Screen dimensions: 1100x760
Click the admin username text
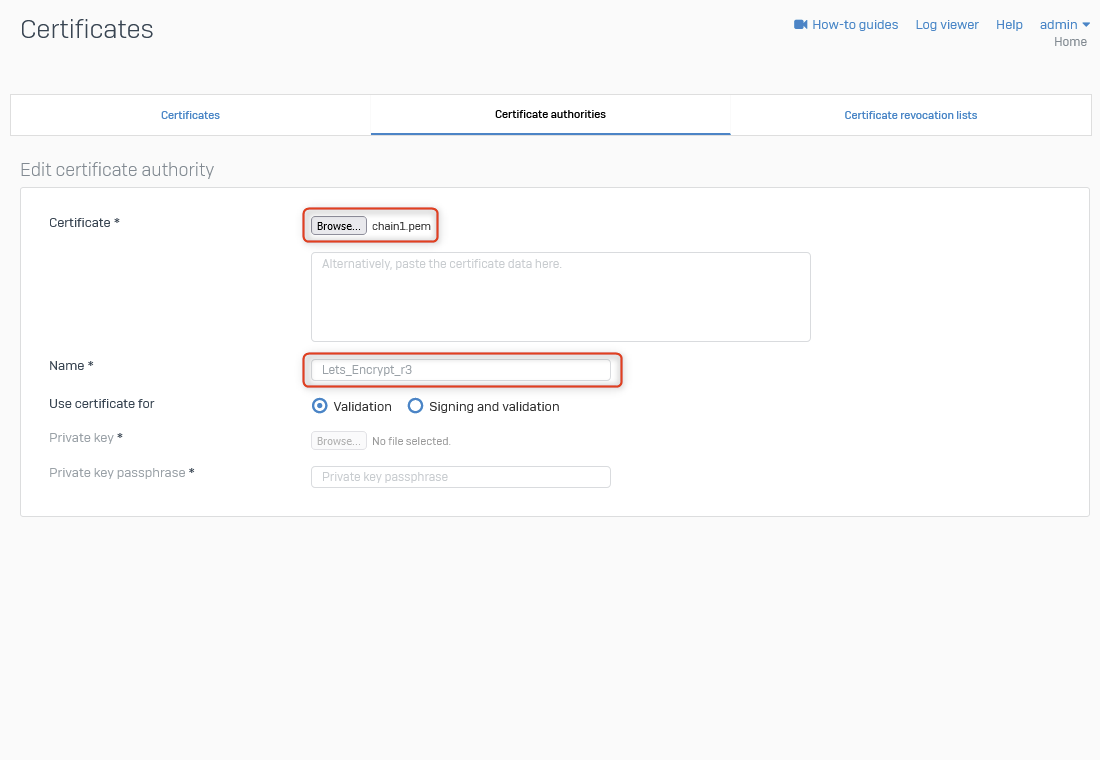pos(1058,25)
